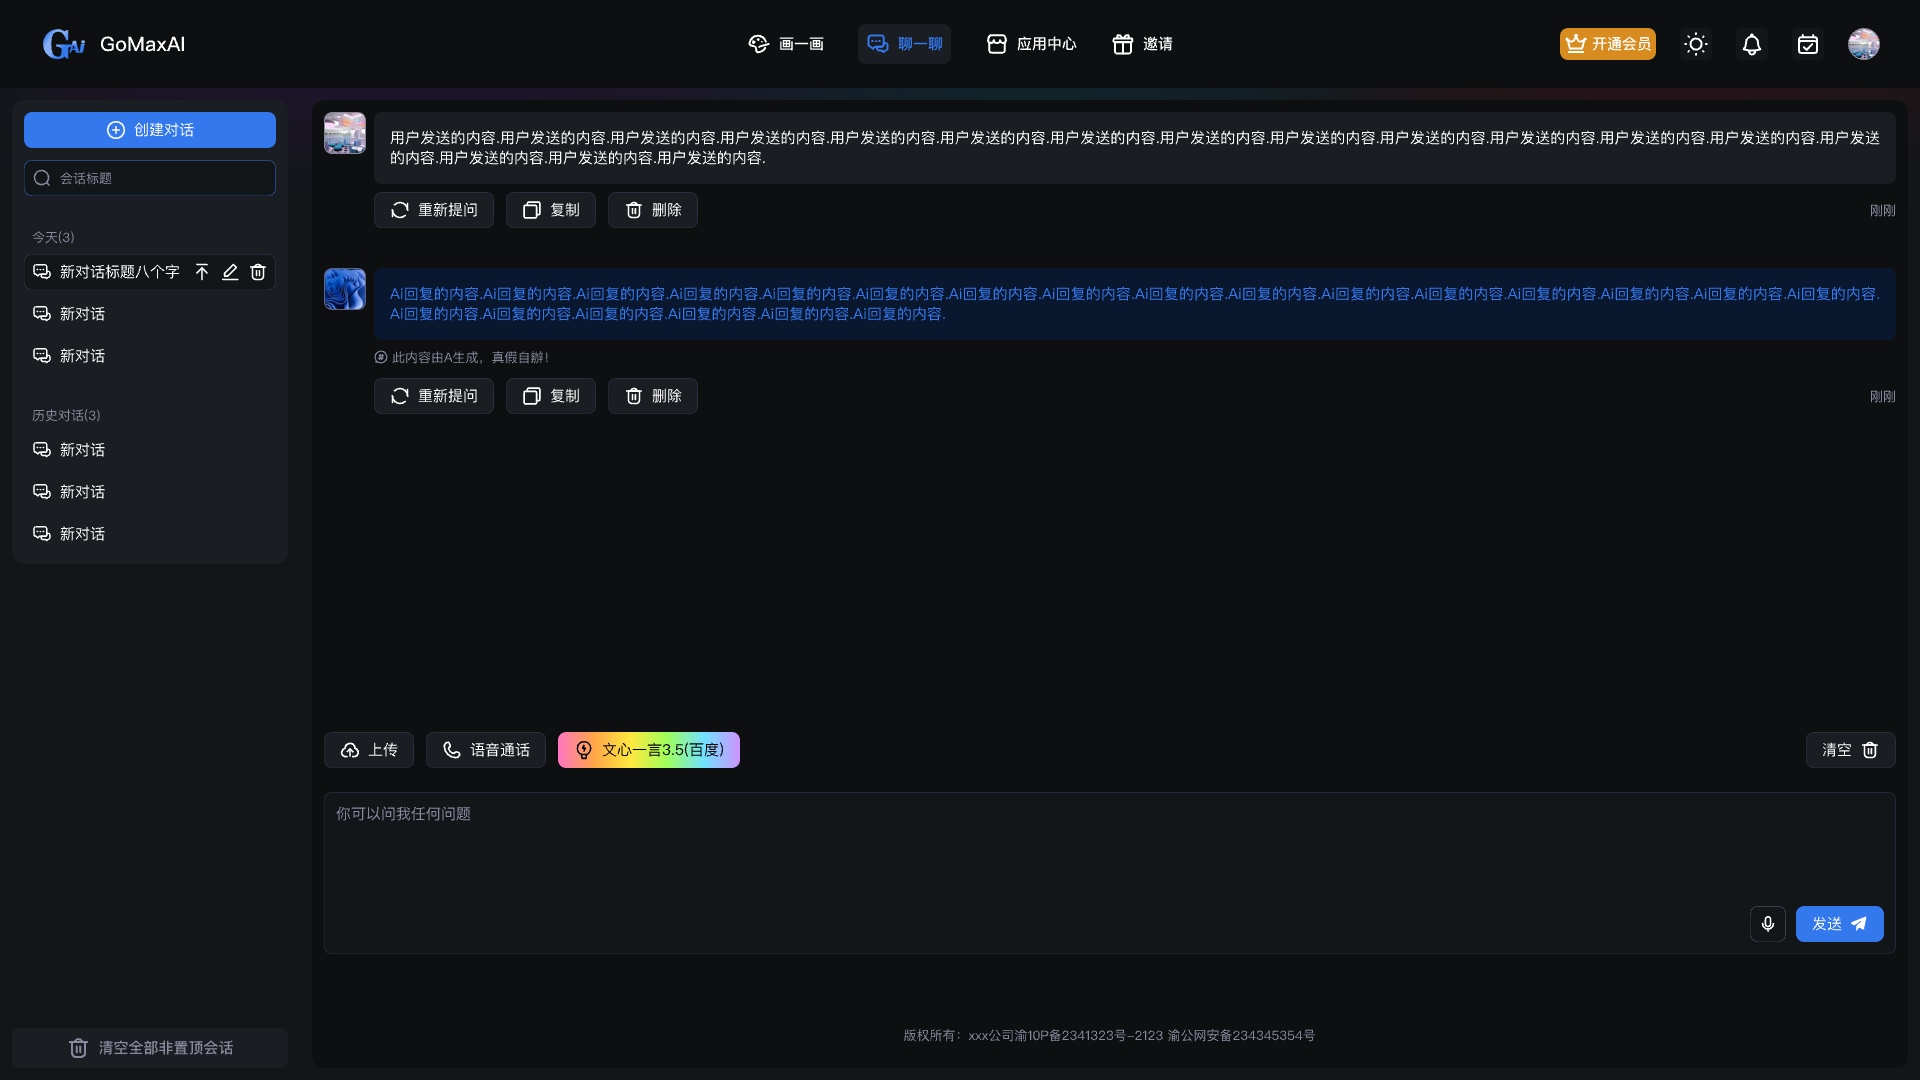Copy the AI reply message
1920x1080 pixels.
click(x=550, y=396)
